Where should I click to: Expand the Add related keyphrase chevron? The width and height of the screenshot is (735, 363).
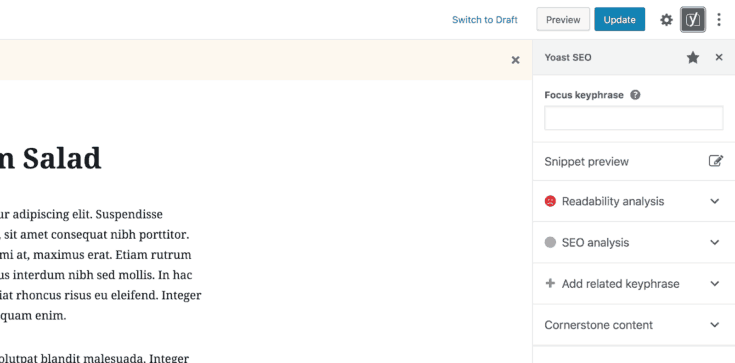(x=714, y=284)
